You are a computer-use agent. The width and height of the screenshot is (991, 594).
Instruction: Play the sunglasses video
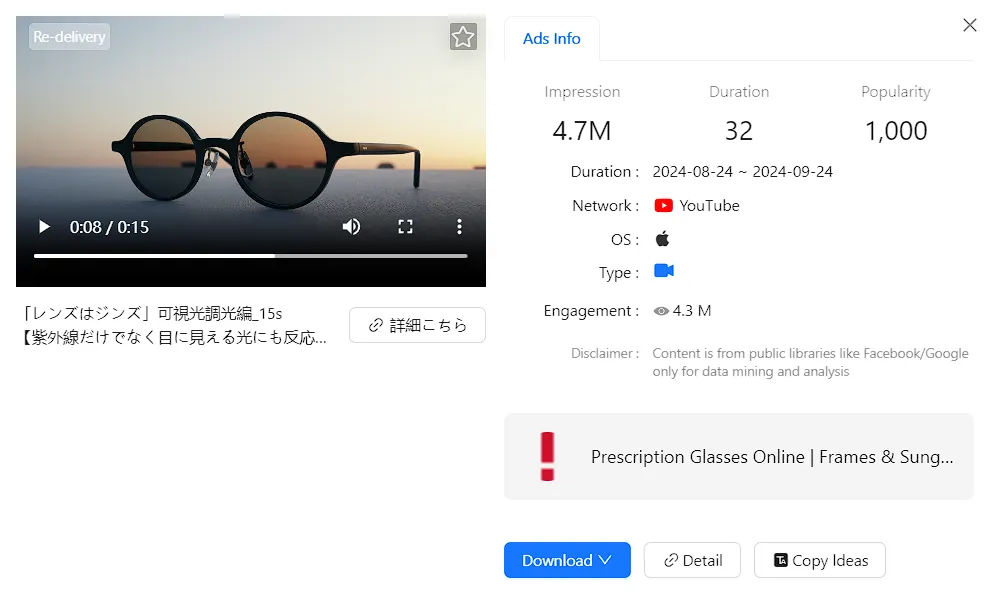(x=44, y=227)
